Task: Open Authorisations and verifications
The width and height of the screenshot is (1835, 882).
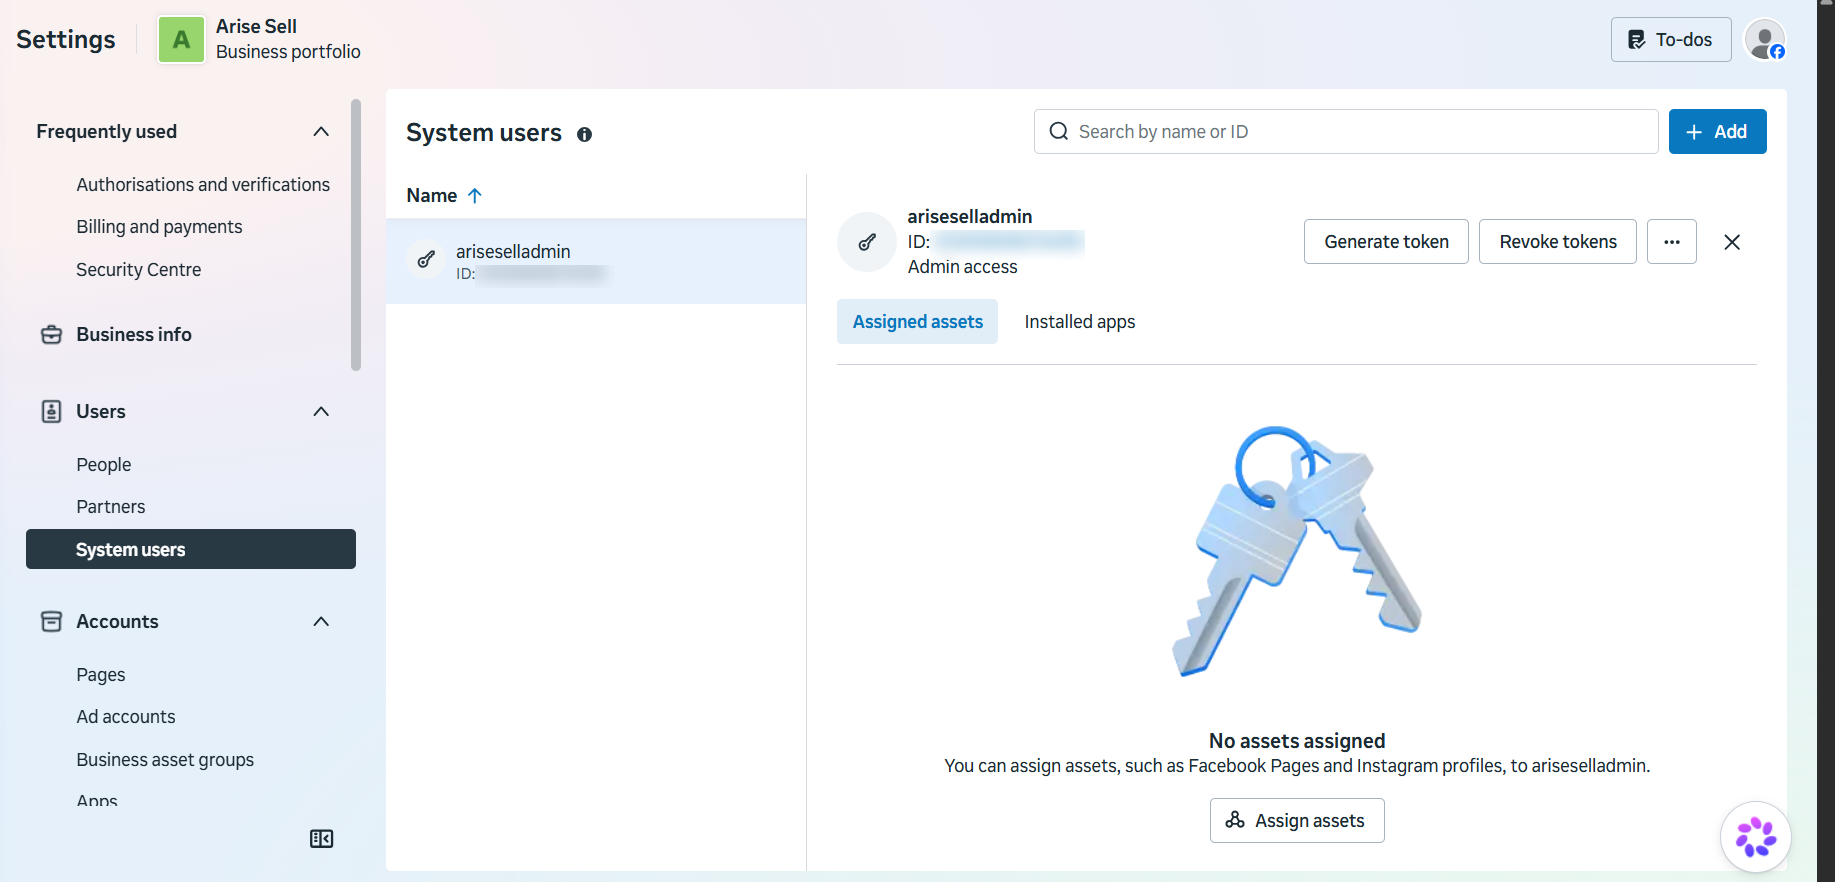Action: tap(203, 185)
